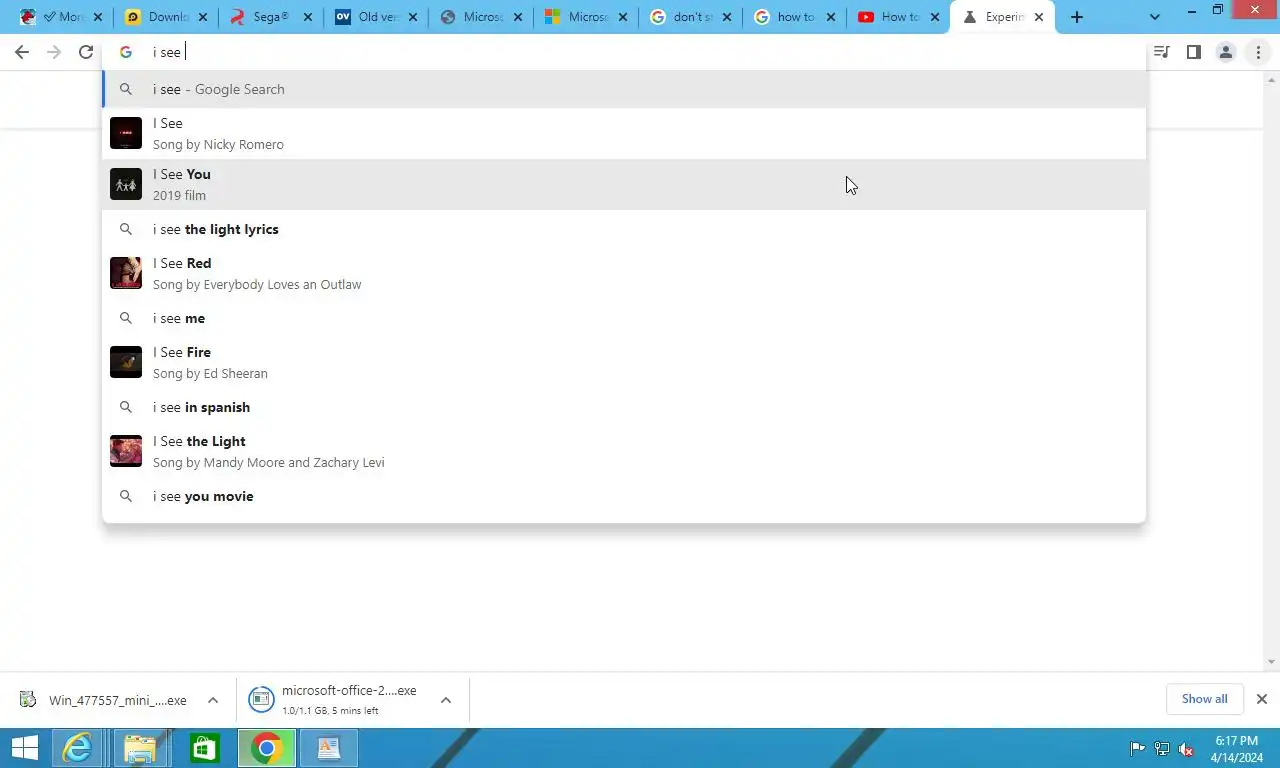Select "i see in spanish" suggestion

(624, 407)
